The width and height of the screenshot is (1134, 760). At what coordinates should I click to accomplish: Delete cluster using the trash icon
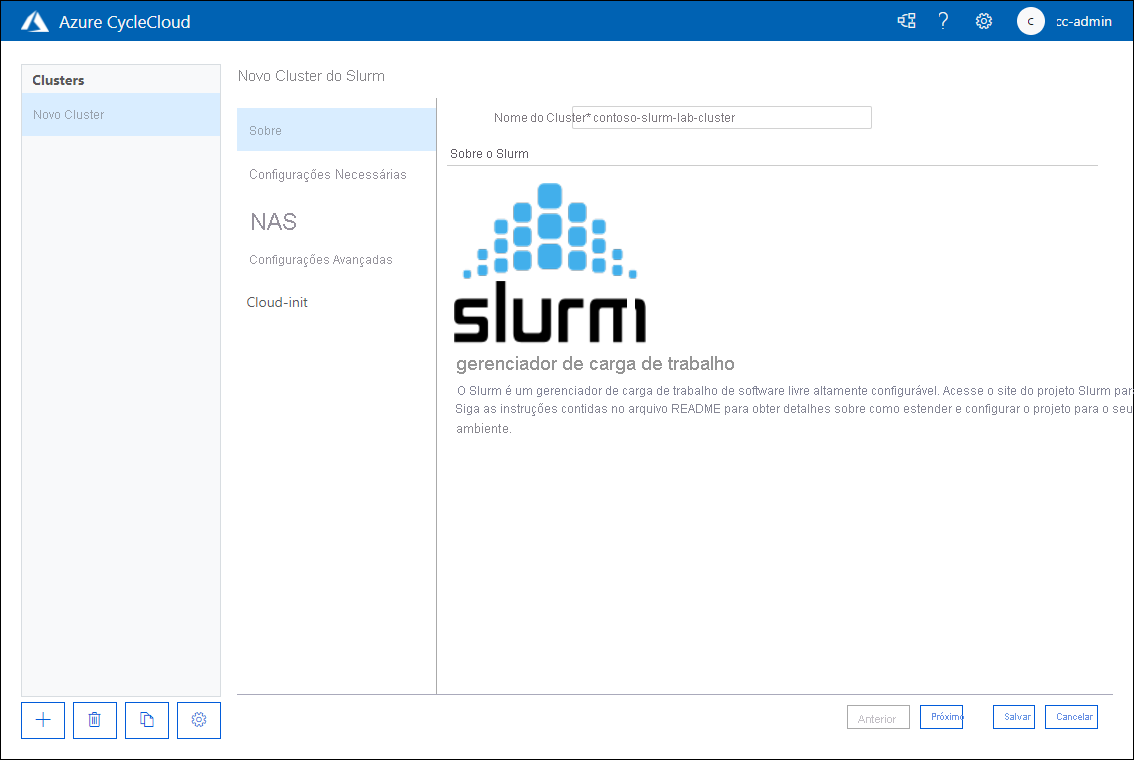[x=94, y=720]
